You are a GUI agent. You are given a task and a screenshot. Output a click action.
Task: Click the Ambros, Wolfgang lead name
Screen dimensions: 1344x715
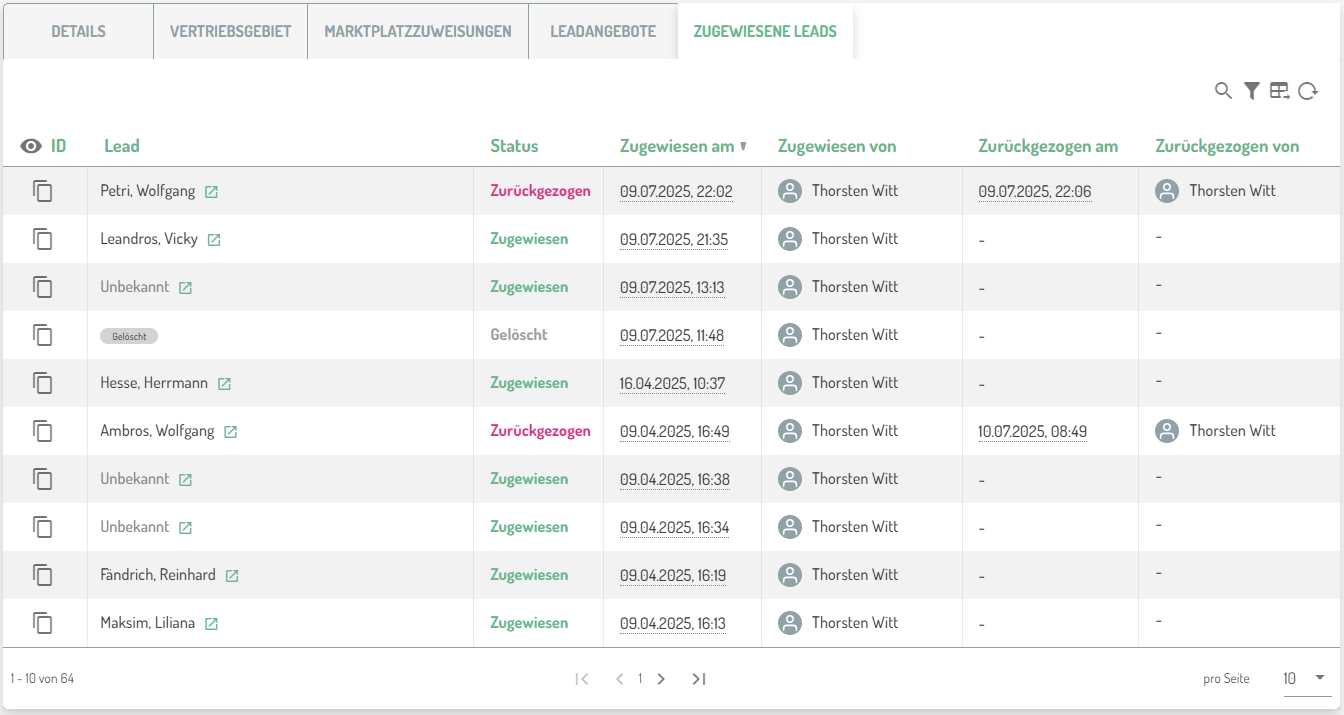[x=157, y=431]
